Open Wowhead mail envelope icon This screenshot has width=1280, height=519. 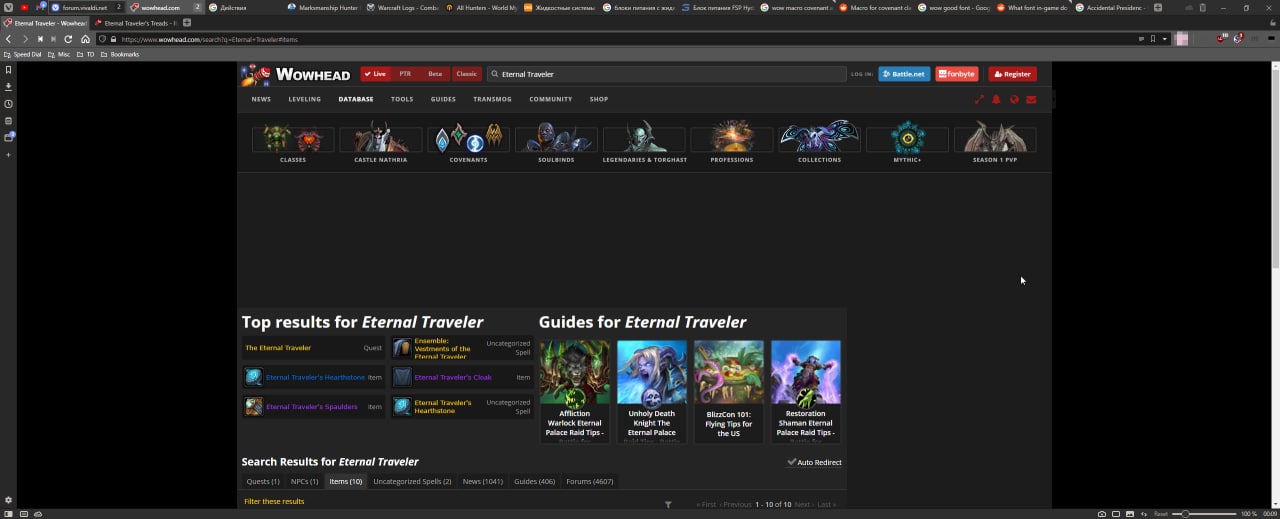pyautogui.click(x=1031, y=99)
